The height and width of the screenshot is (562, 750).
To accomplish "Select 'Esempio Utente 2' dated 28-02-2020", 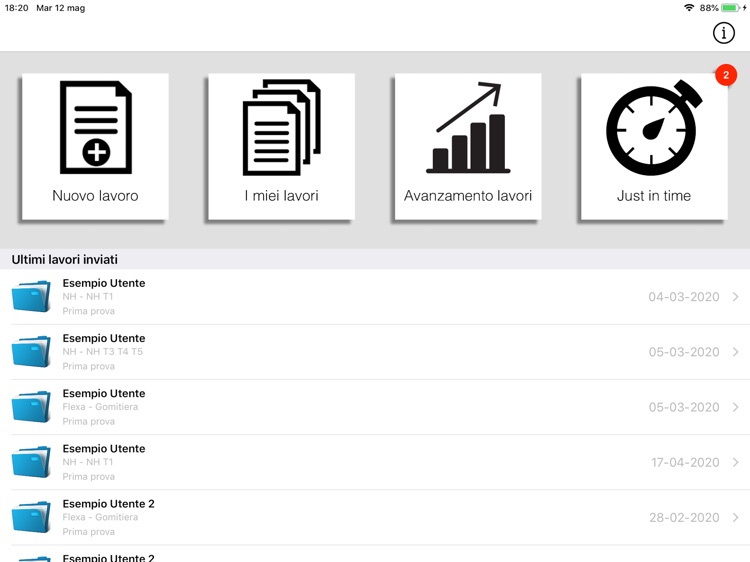I will [109, 504].
